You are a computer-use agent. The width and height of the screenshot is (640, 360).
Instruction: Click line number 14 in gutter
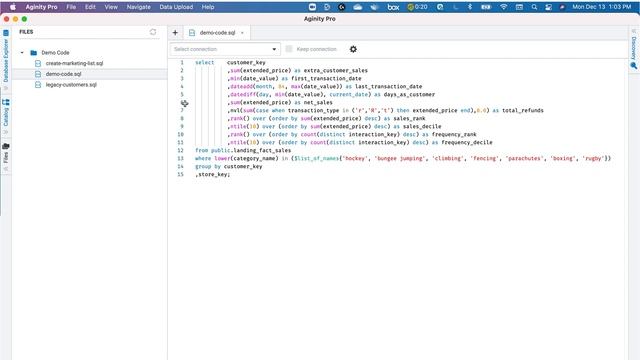tap(180, 167)
